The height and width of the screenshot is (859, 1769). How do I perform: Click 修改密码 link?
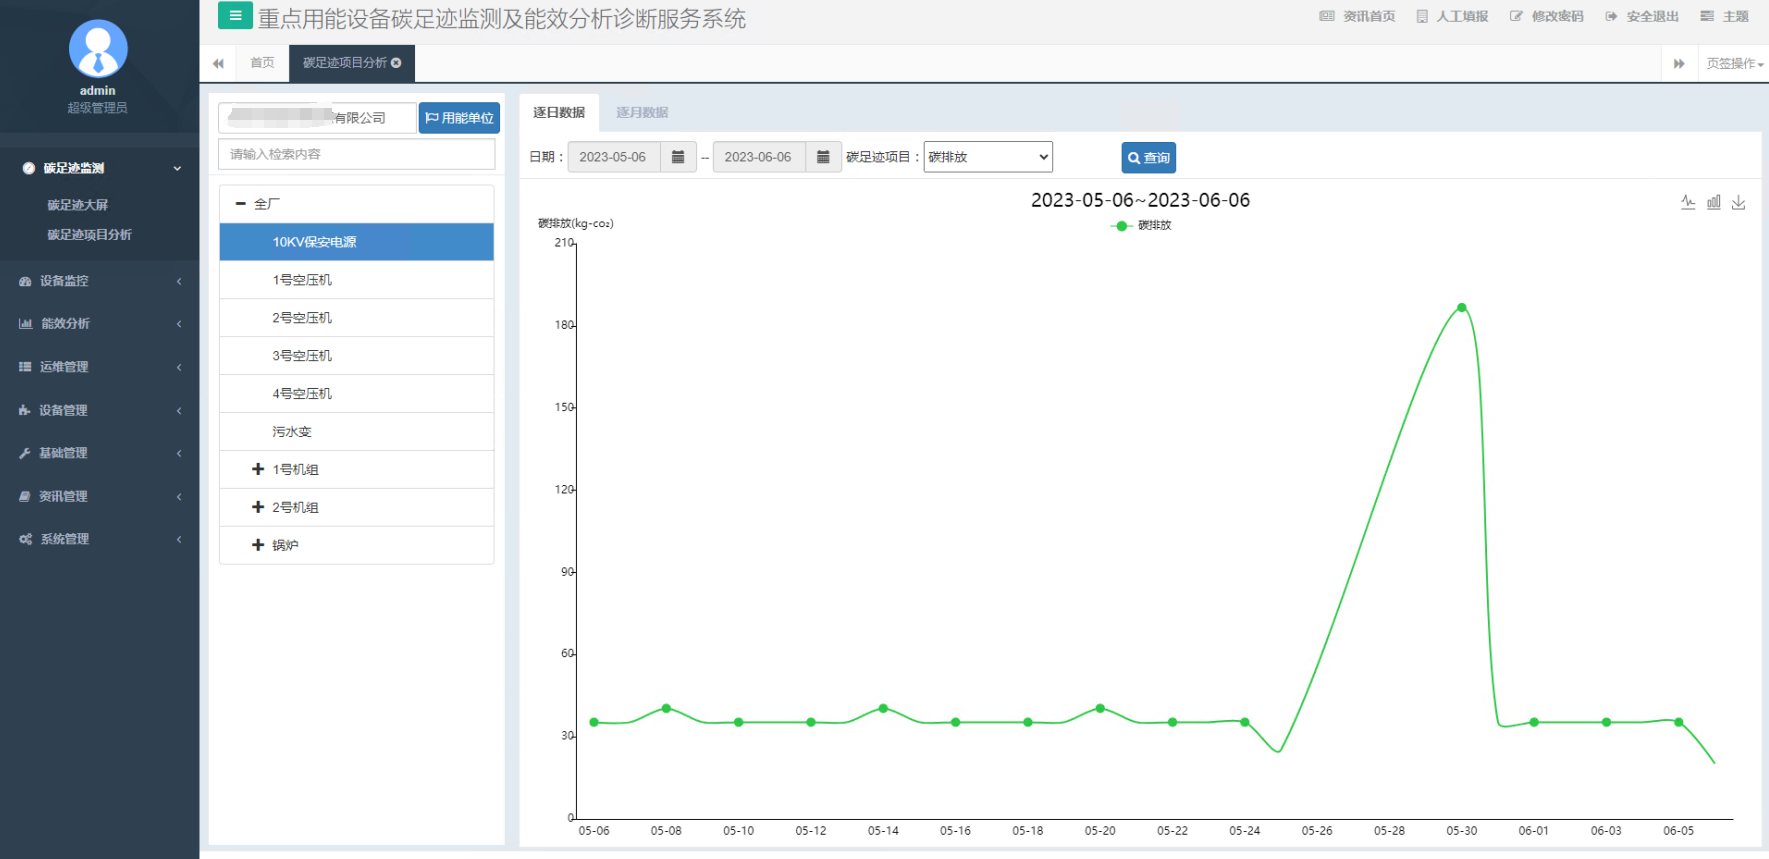1546,16
